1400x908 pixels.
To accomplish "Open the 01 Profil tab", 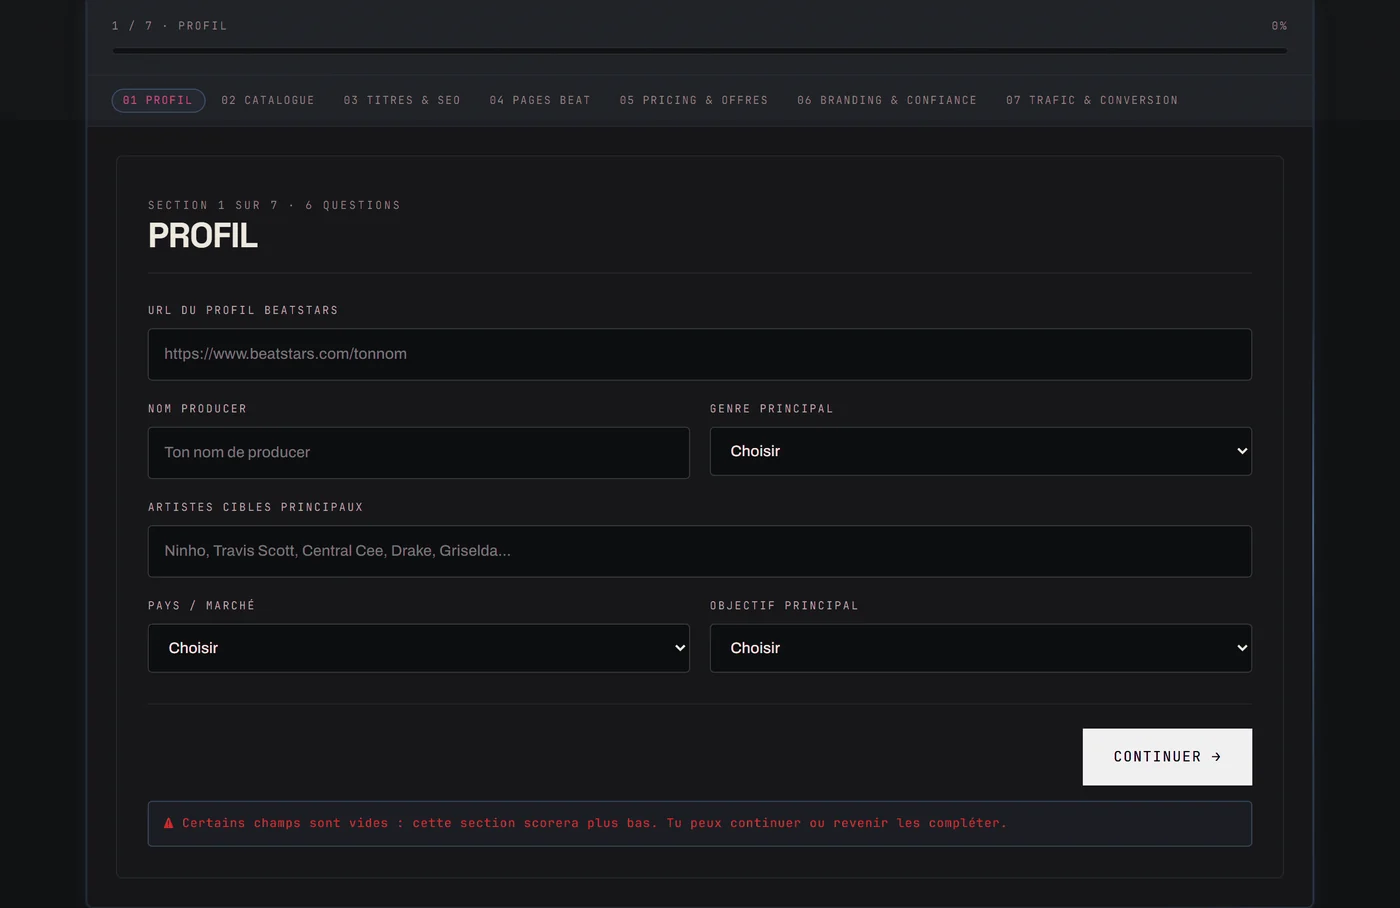I will point(158,100).
